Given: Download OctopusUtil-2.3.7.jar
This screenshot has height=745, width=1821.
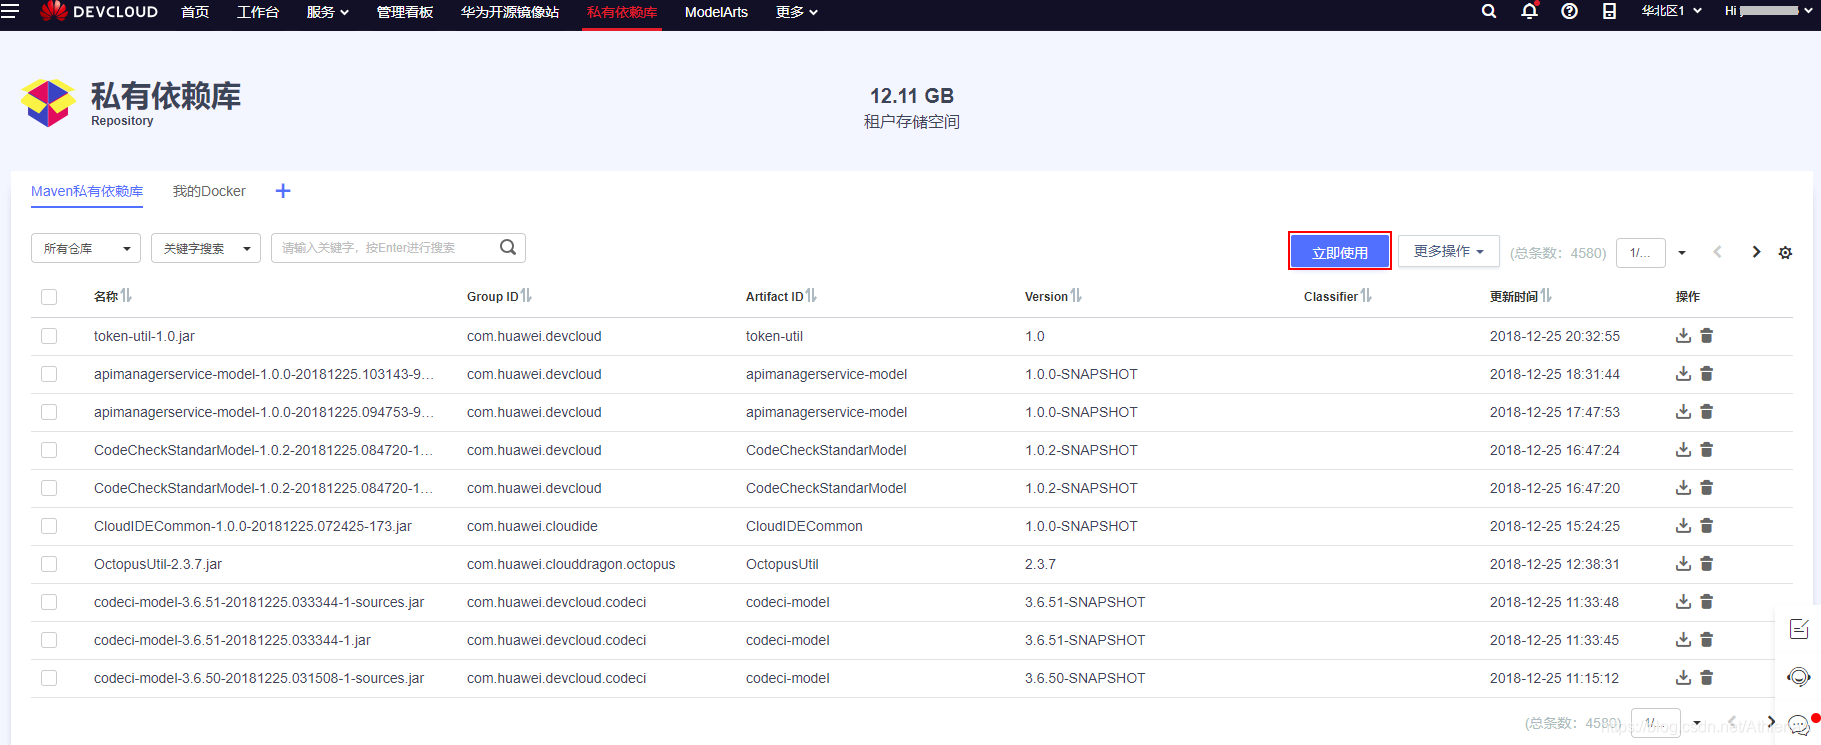Looking at the screenshot, I should [x=1683, y=564].
